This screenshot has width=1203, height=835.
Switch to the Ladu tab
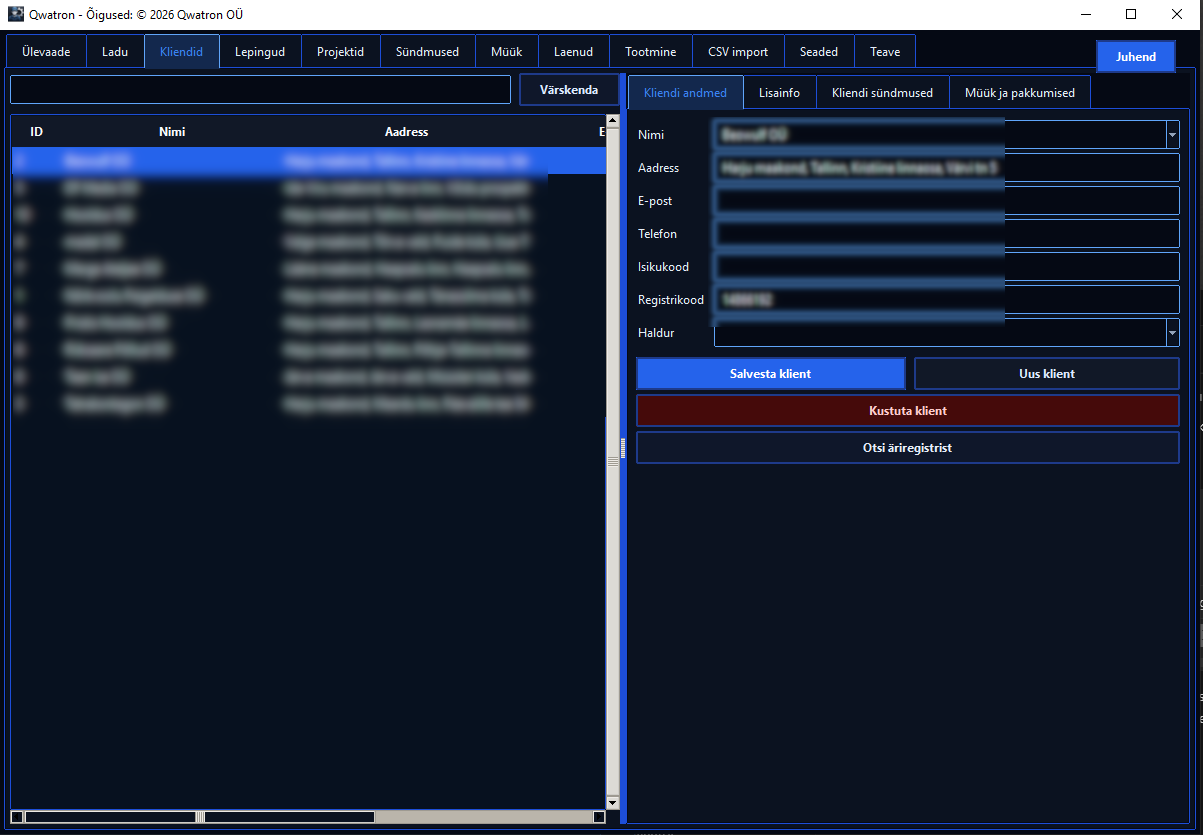click(115, 52)
